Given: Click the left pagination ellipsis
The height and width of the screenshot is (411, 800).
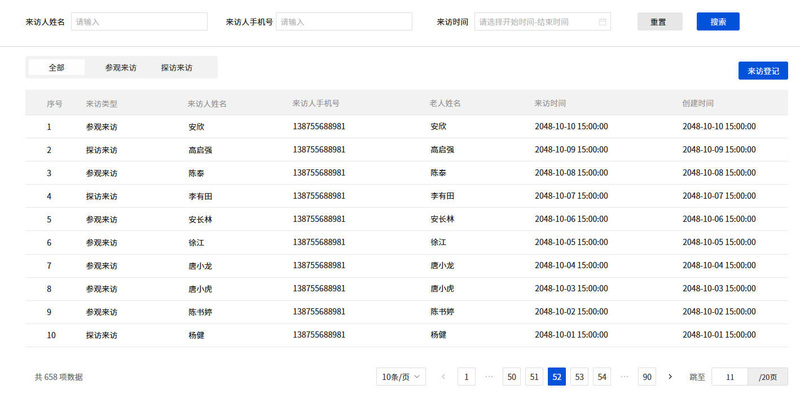Looking at the screenshot, I should click(489, 377).
